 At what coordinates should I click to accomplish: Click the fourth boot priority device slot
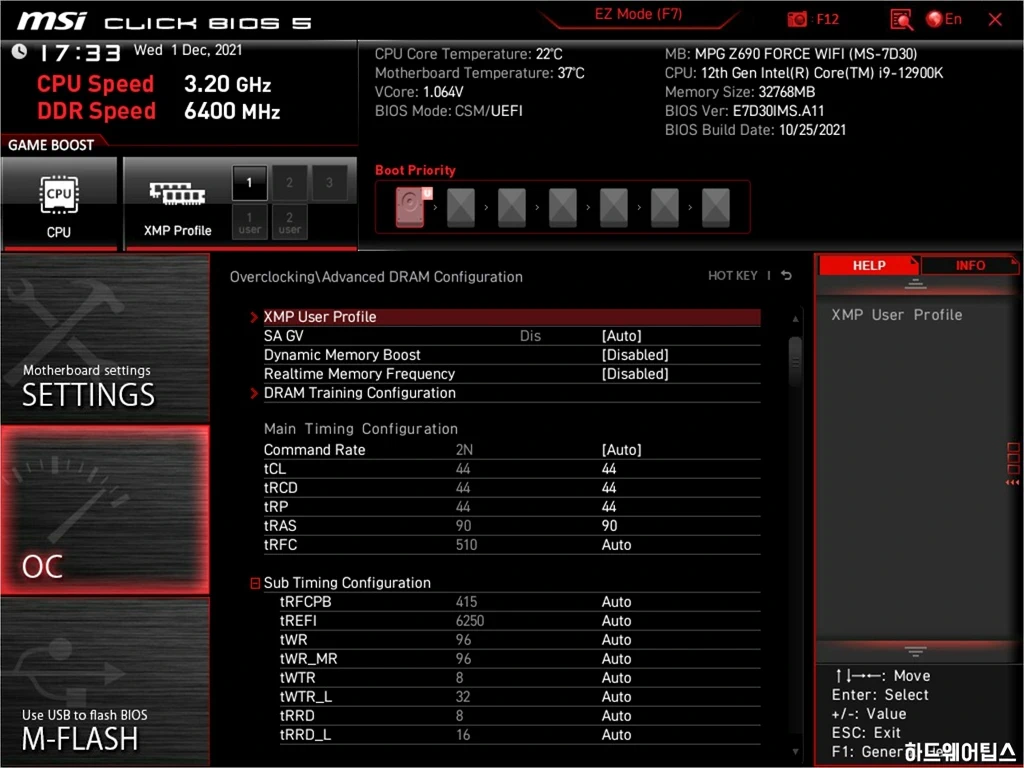(x=563, y=208)
